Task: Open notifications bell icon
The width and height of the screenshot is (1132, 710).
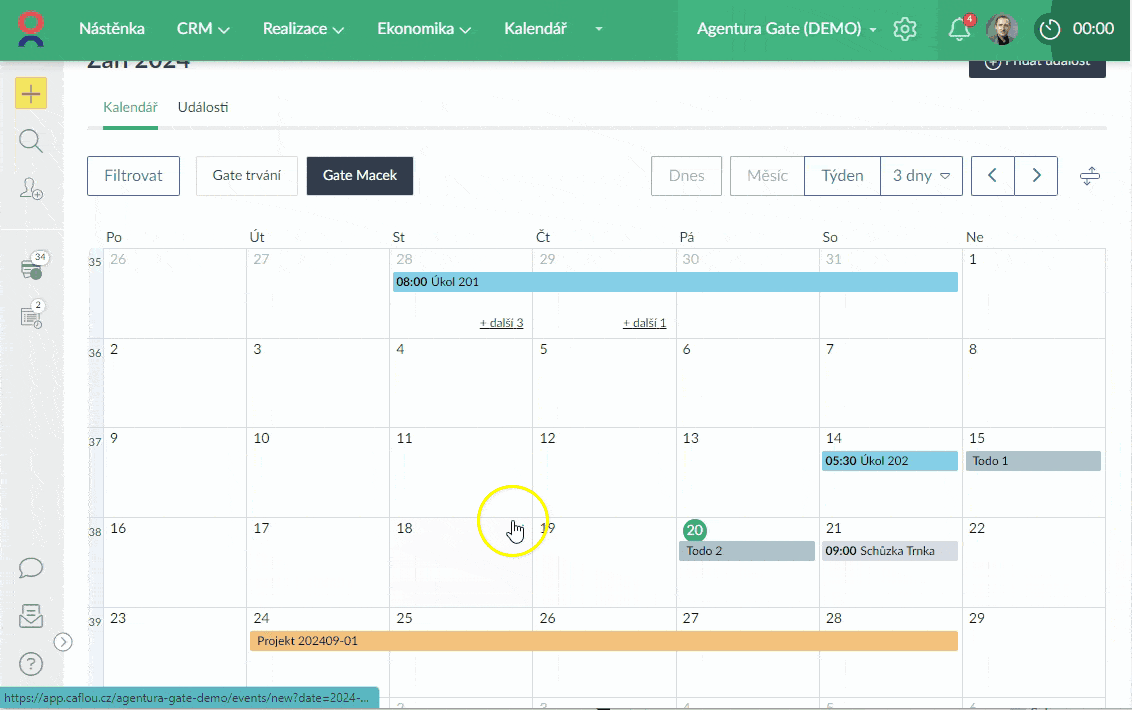Action: 959,29
